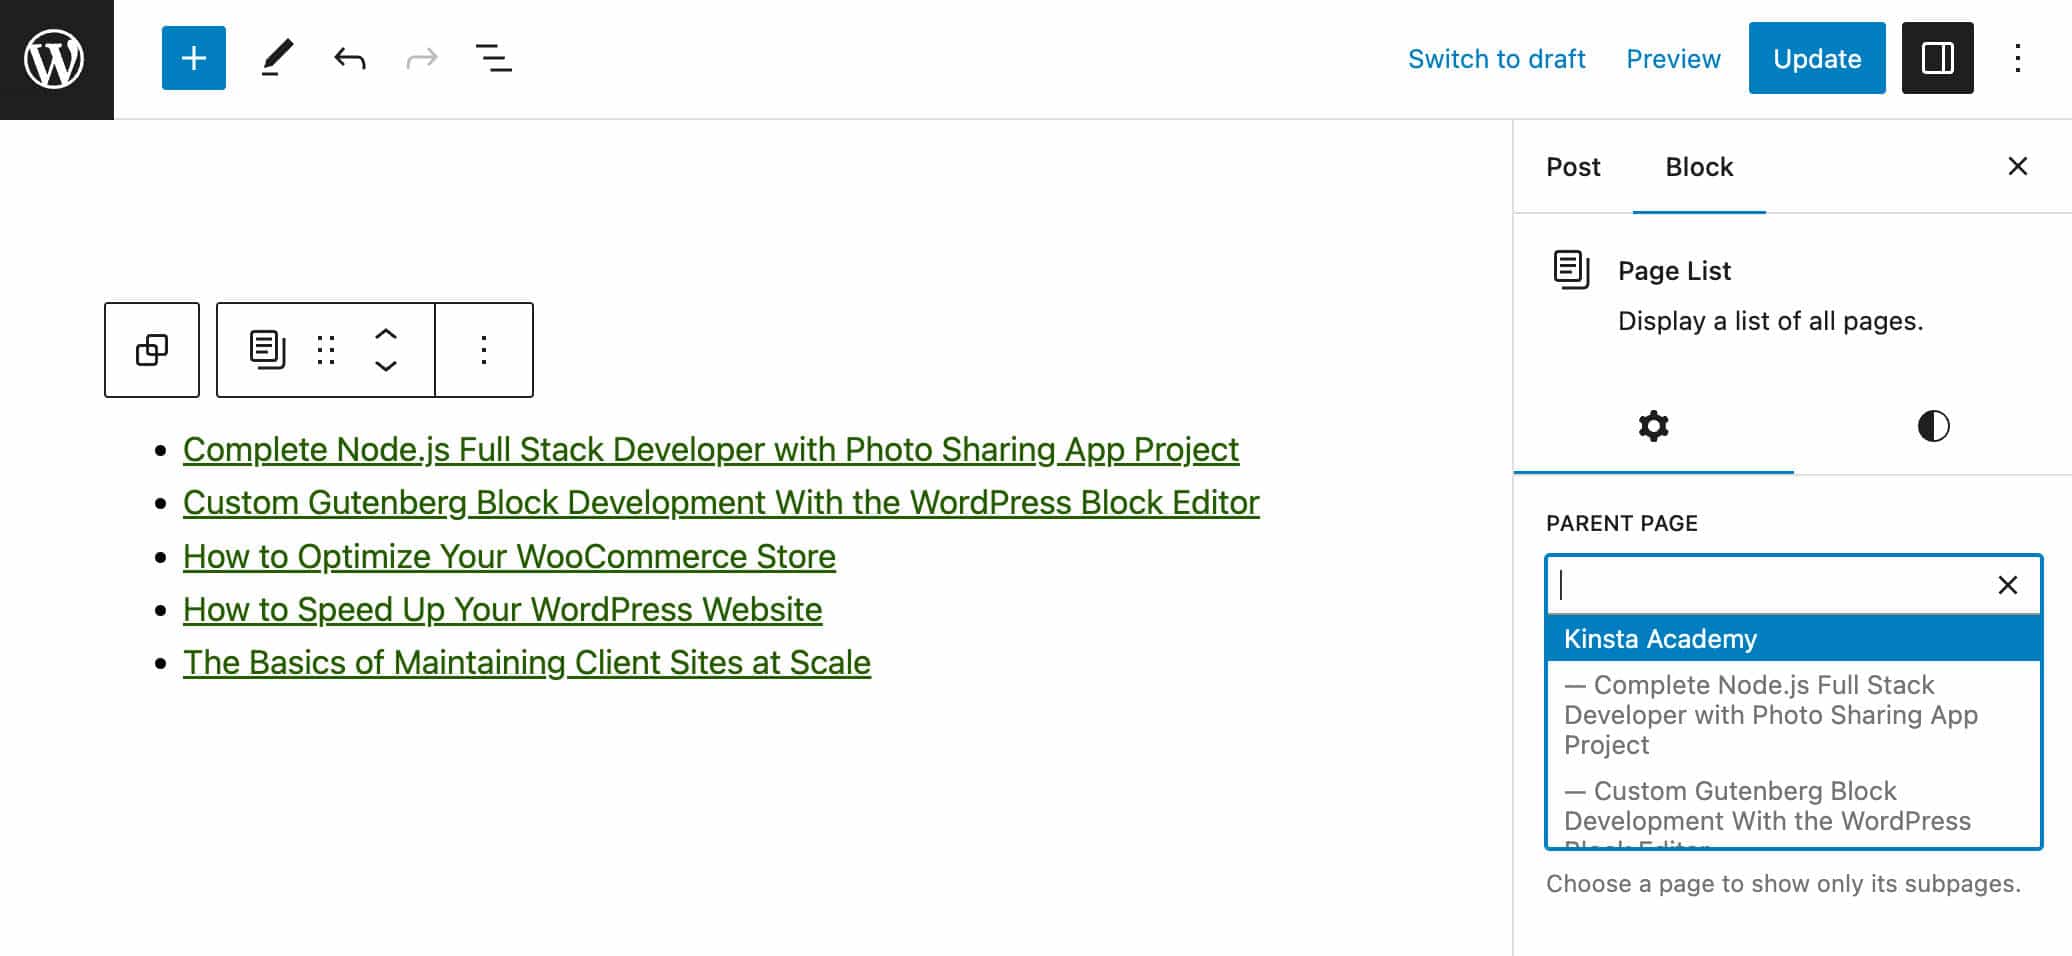The width and height of the screenshot is (2072, 956).
Task: Clear the Parent Page combobox field
Action: click(2007, 585)
